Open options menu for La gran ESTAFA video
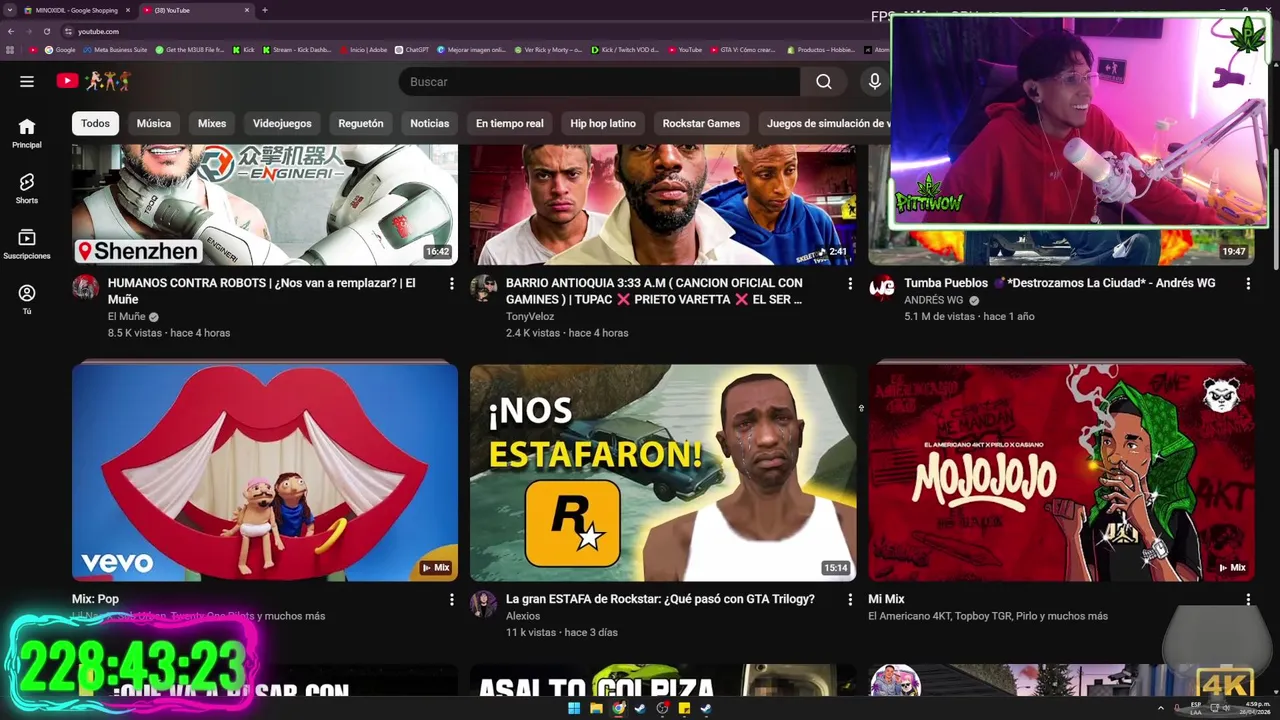1280x720 pixels. point(850,600)
